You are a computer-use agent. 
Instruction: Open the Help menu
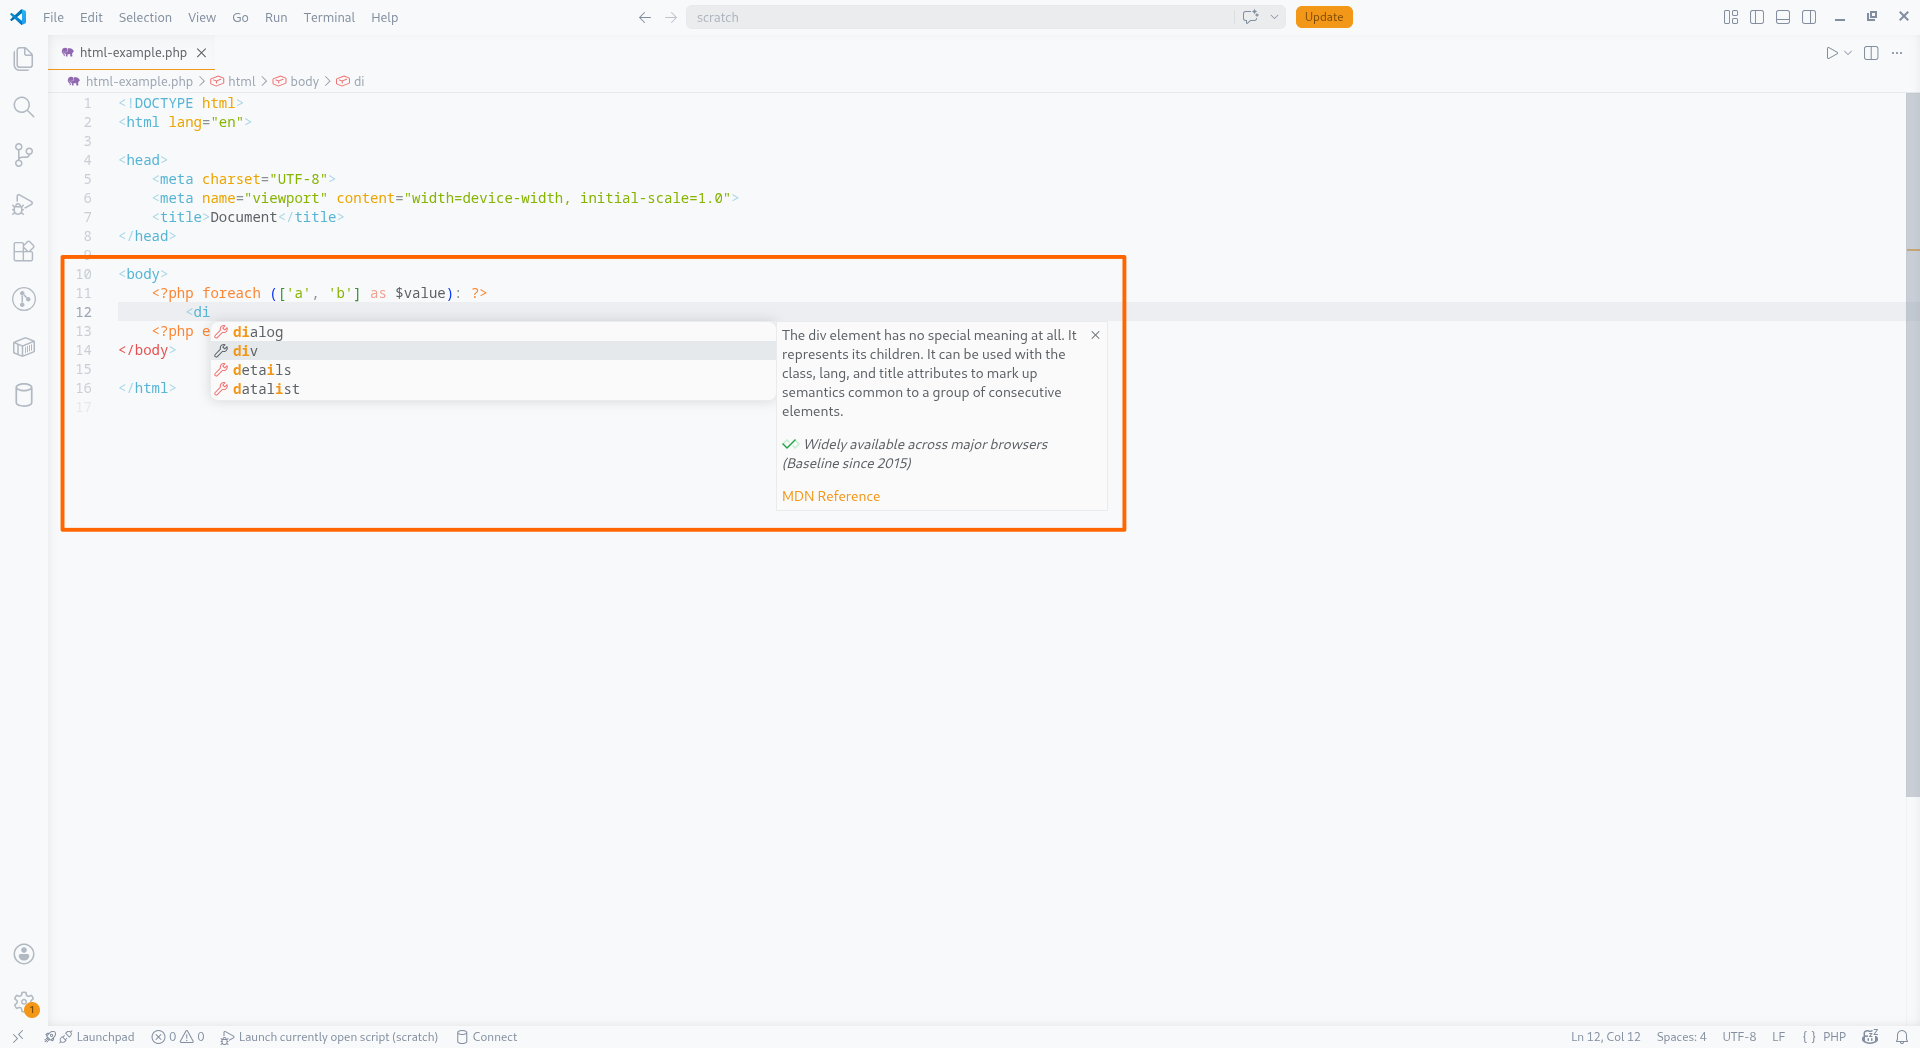[x=384, y=17]
